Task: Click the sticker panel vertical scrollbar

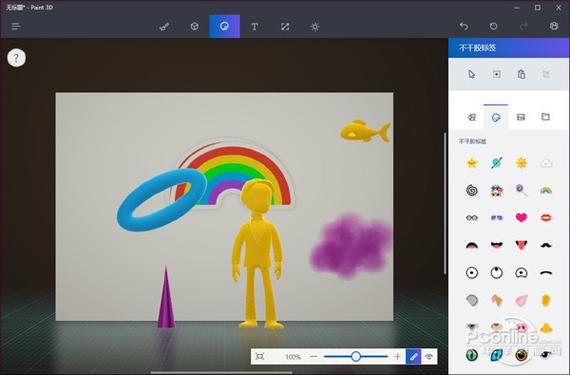Action: (x=445, y=203)
